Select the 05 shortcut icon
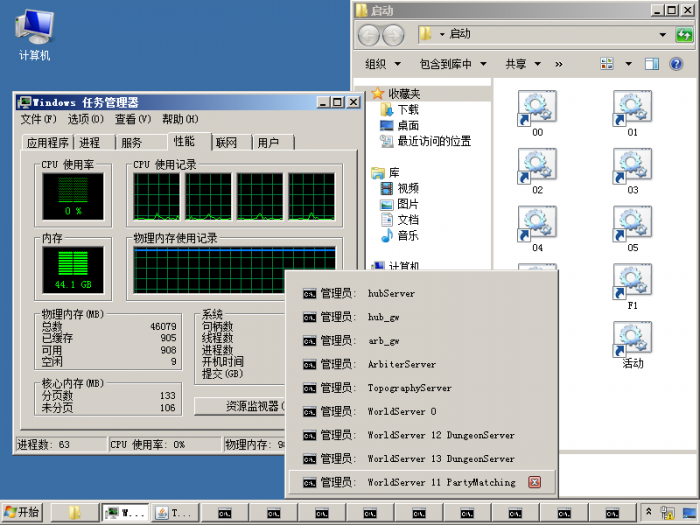This screenshot has height=525, width=700. [632, 229]
